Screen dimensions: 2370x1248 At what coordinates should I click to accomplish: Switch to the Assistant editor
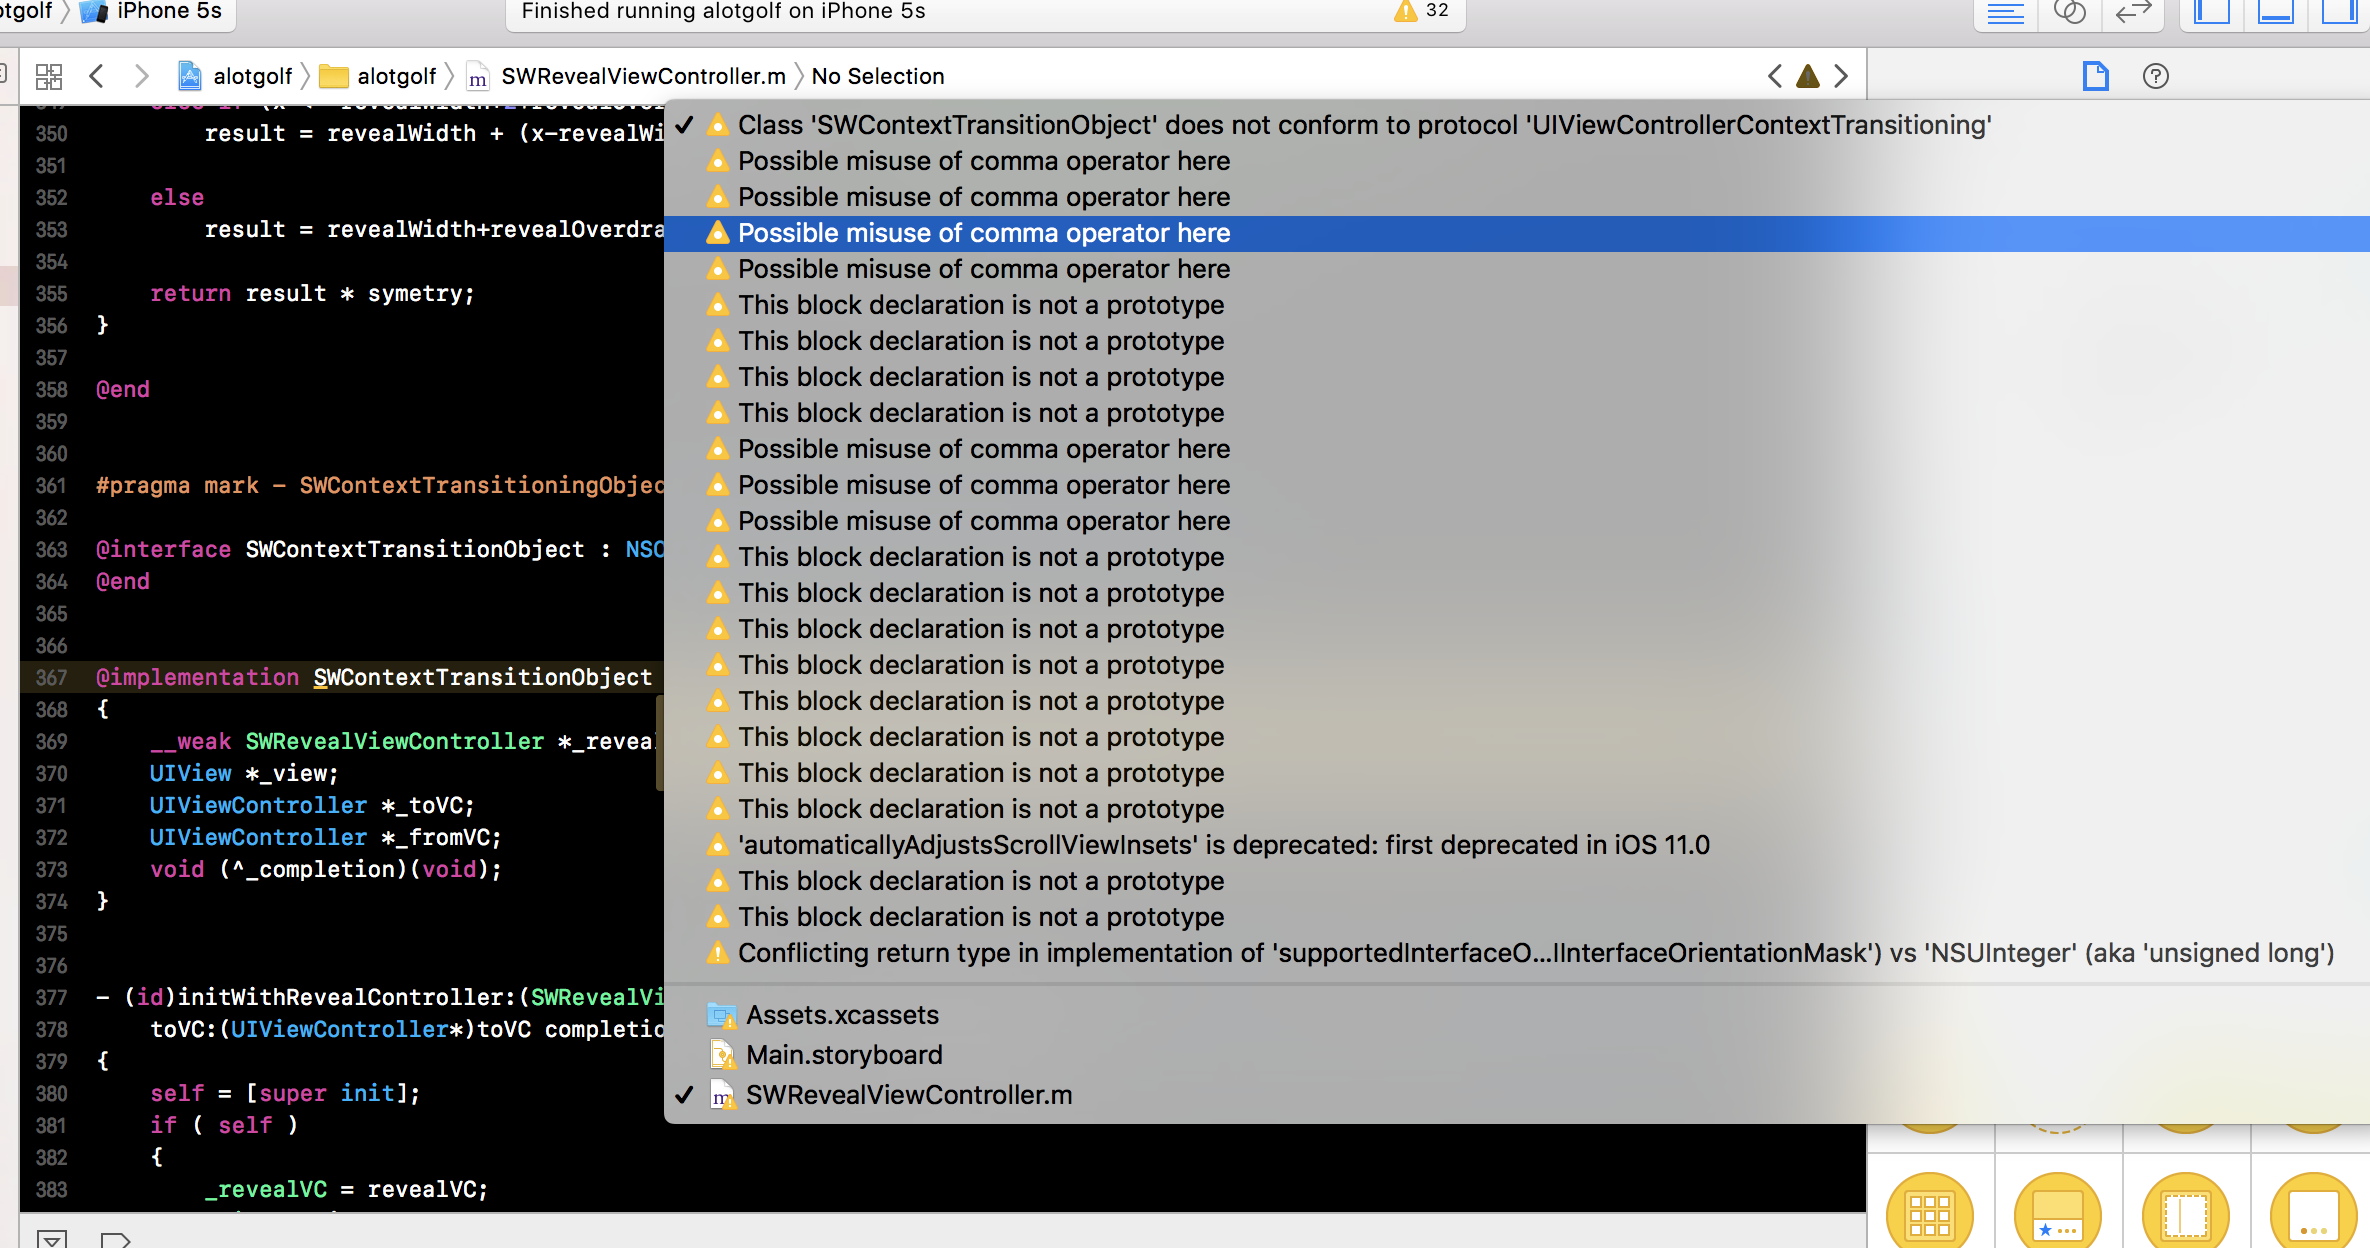(x=2069, y=12)
